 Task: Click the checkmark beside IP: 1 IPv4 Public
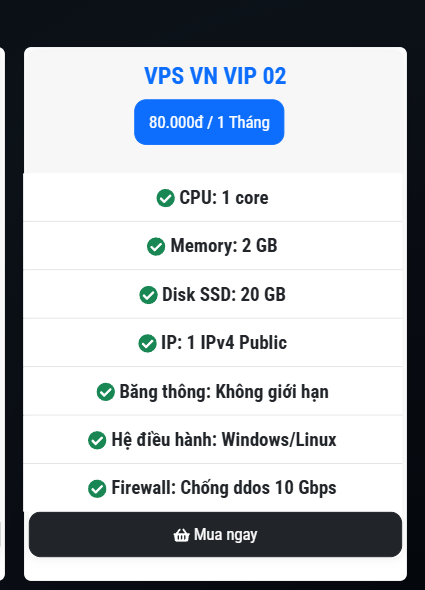click(147, 343)
